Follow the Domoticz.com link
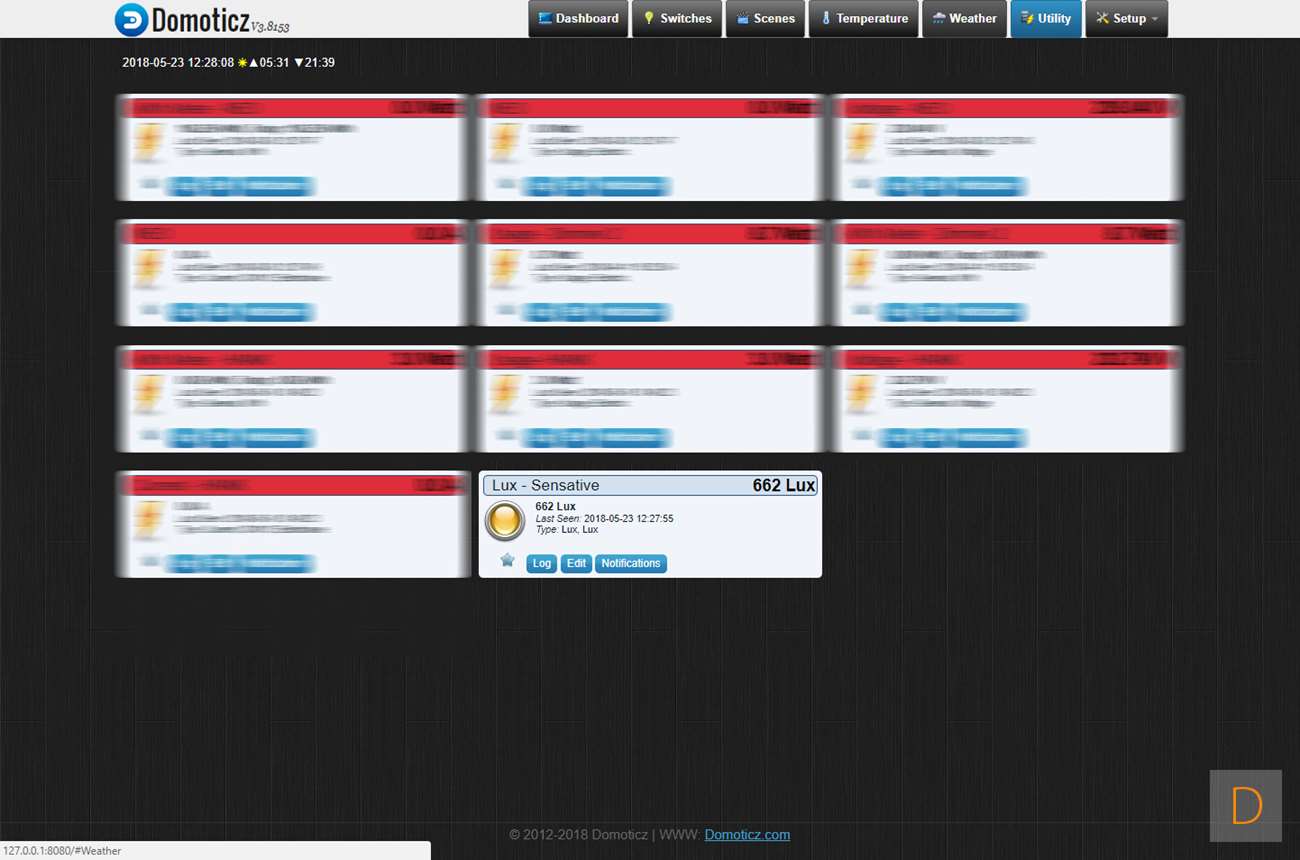This screenshot has width=1300, height=860. coord(747,835)
